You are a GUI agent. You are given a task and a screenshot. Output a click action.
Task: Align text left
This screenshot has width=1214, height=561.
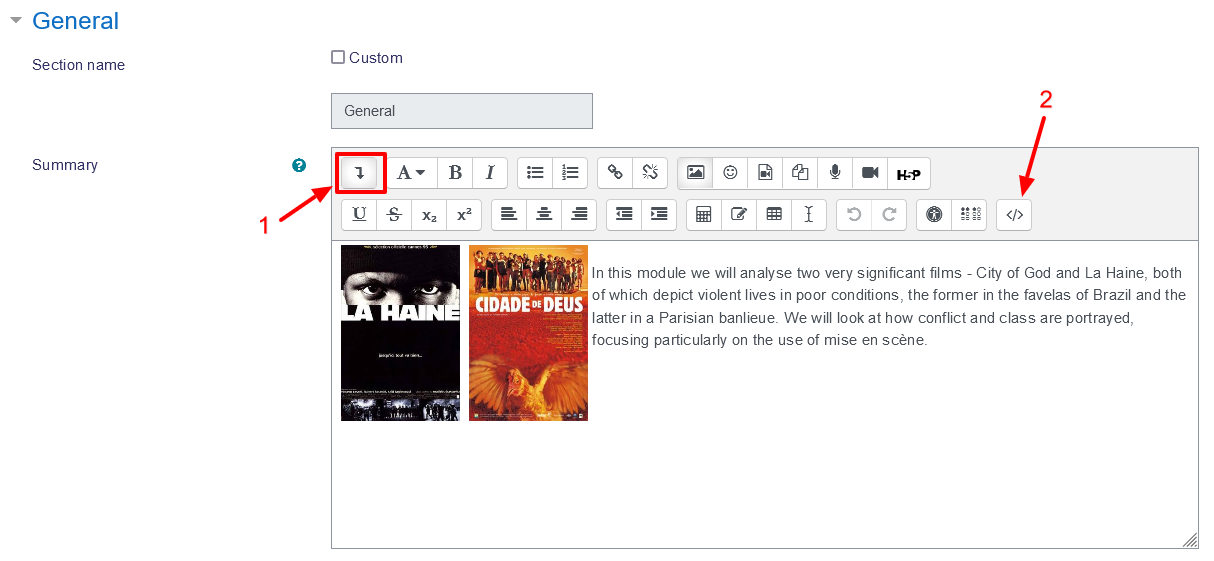[x=509, y=215]
